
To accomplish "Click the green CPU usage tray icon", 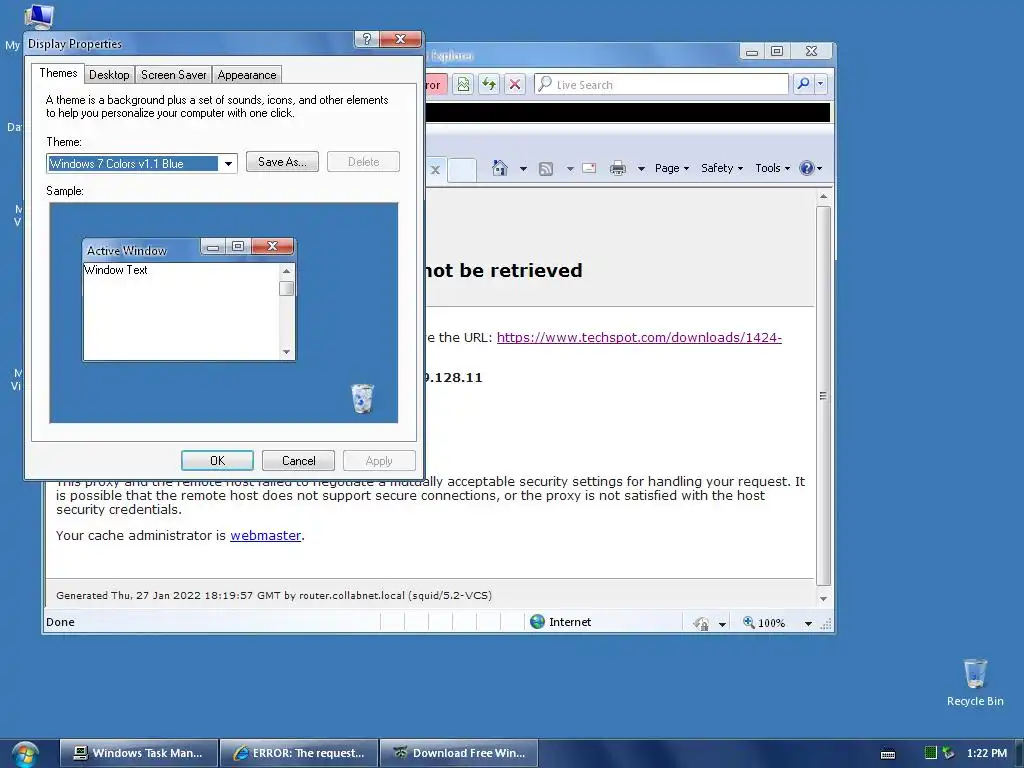I will (931, 753).
